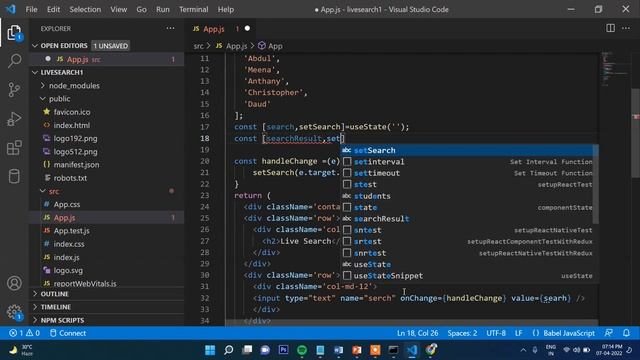Image resolution: width=640 pixels, height=360 pixels.
Task: Switch to the App.js editor tab
Action: coord(221,29)
